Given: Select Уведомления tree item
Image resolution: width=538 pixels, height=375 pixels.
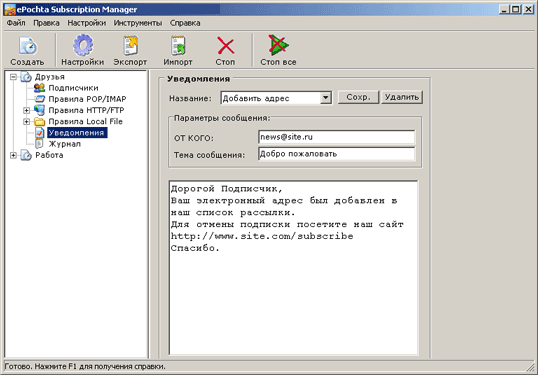Looking at the screenshot, I should tap(77, 133).
